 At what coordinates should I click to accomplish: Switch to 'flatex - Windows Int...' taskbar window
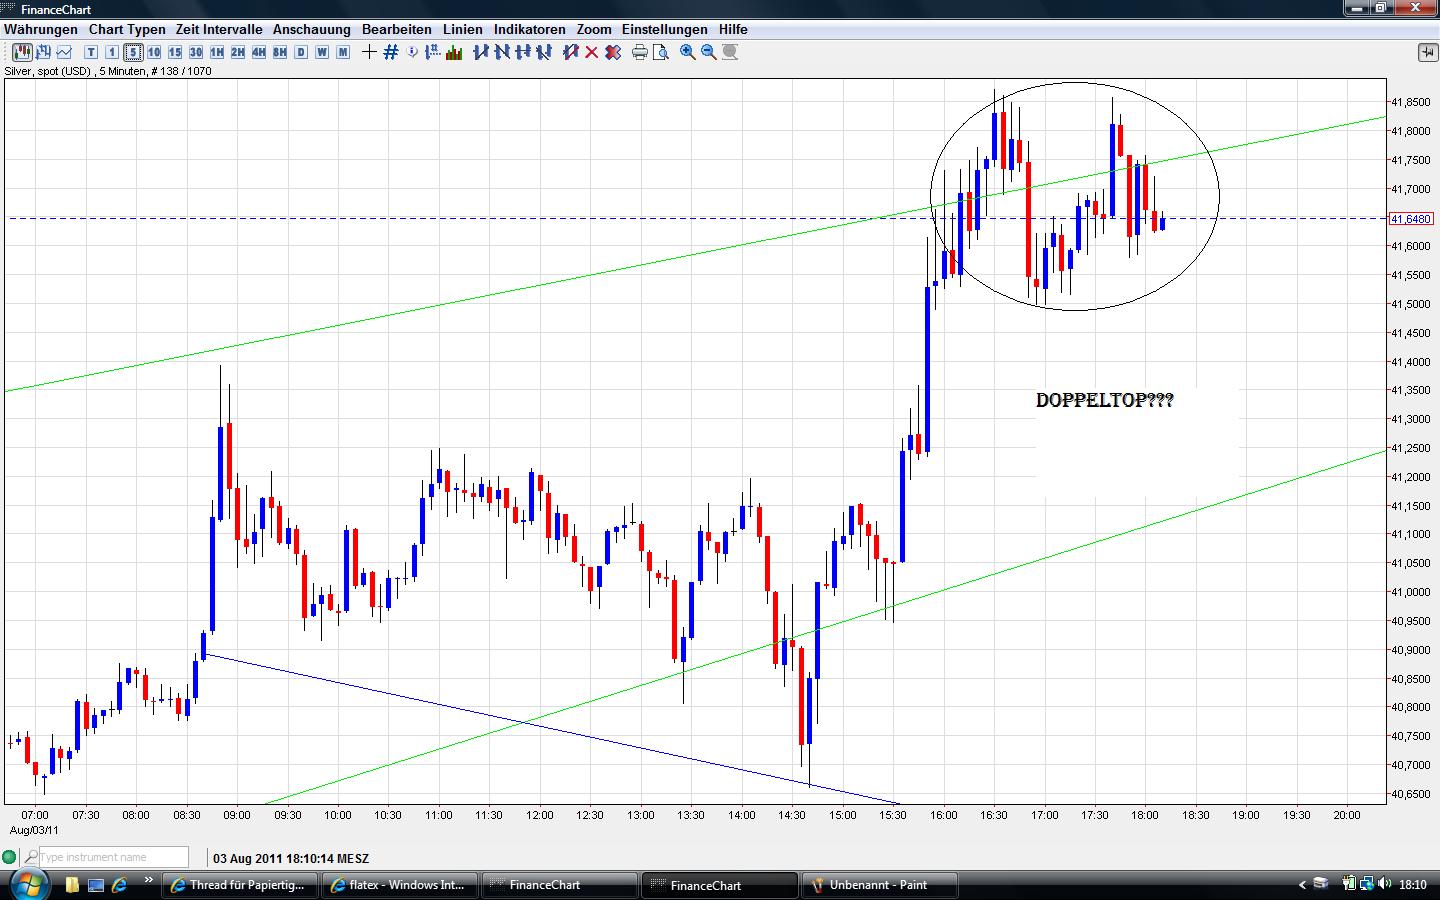(x=399, y=885)
